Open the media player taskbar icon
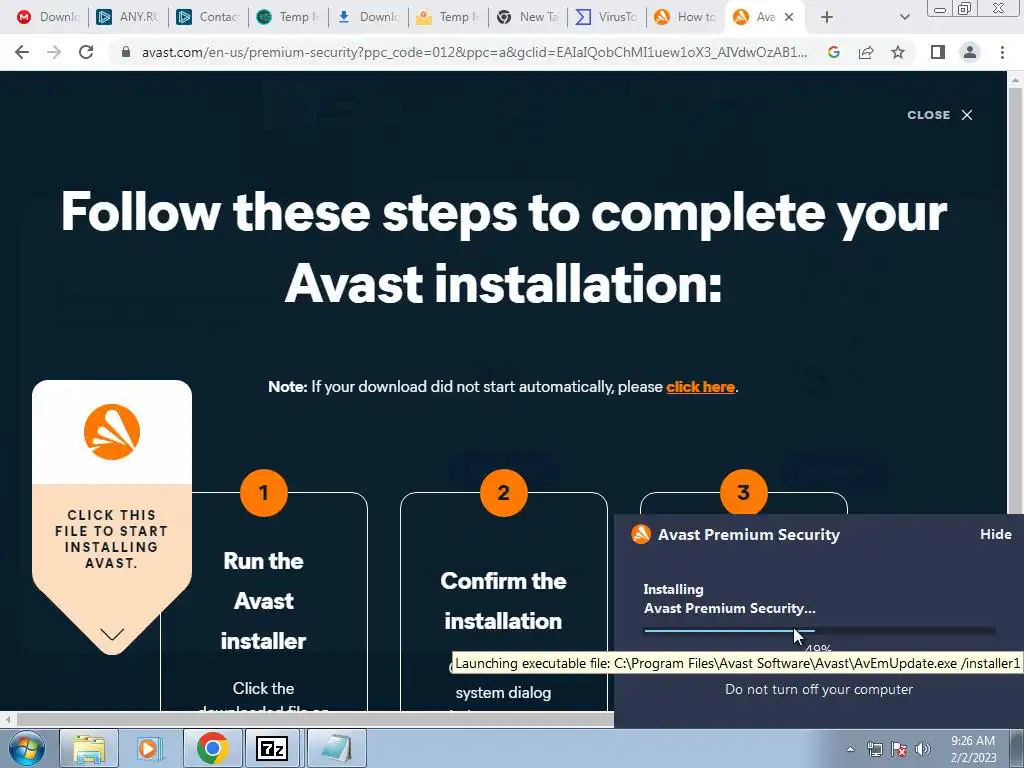This screenshot has height=768, width=1024. pyautogui.click(x=150, y=748)
